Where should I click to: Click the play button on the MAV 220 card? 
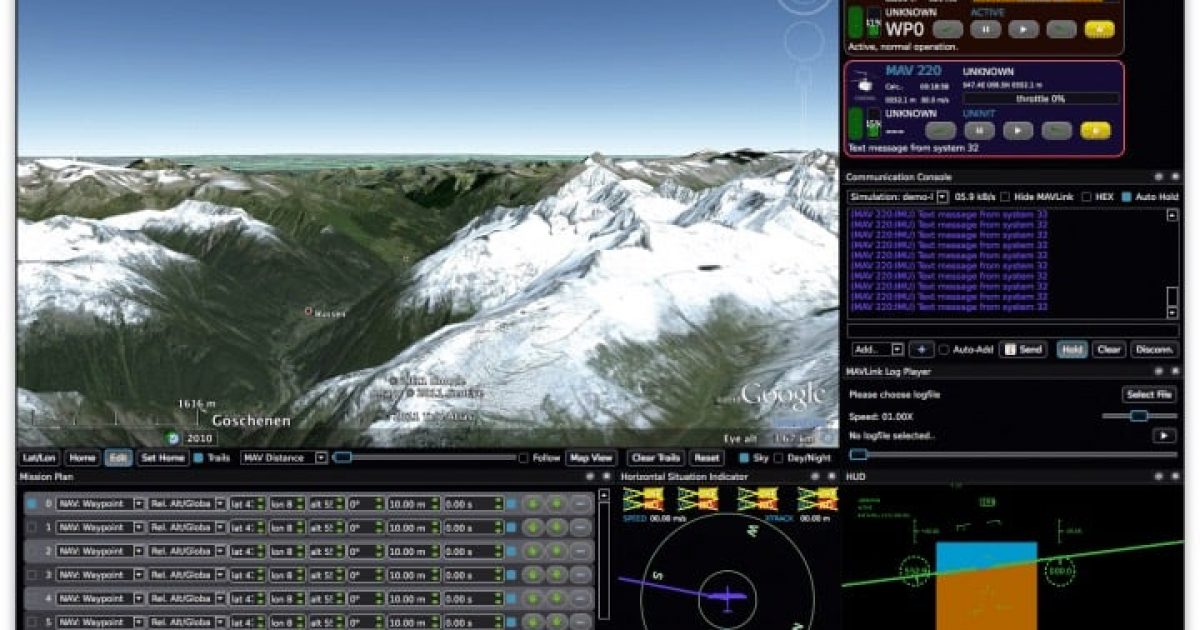tap(1019, 130)
